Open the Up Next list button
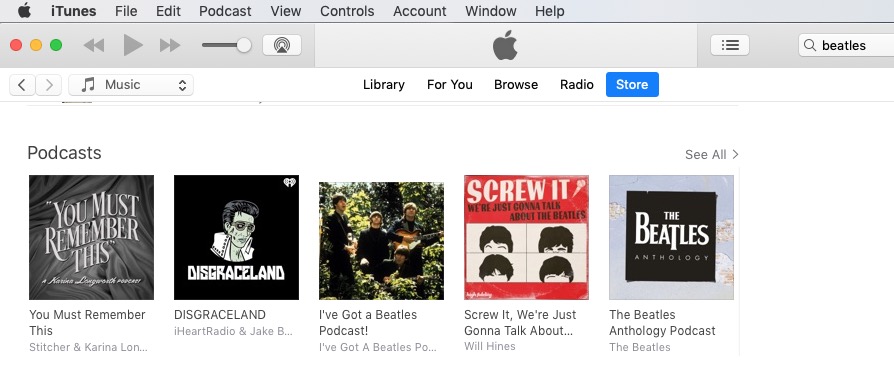 pos(730,45)
